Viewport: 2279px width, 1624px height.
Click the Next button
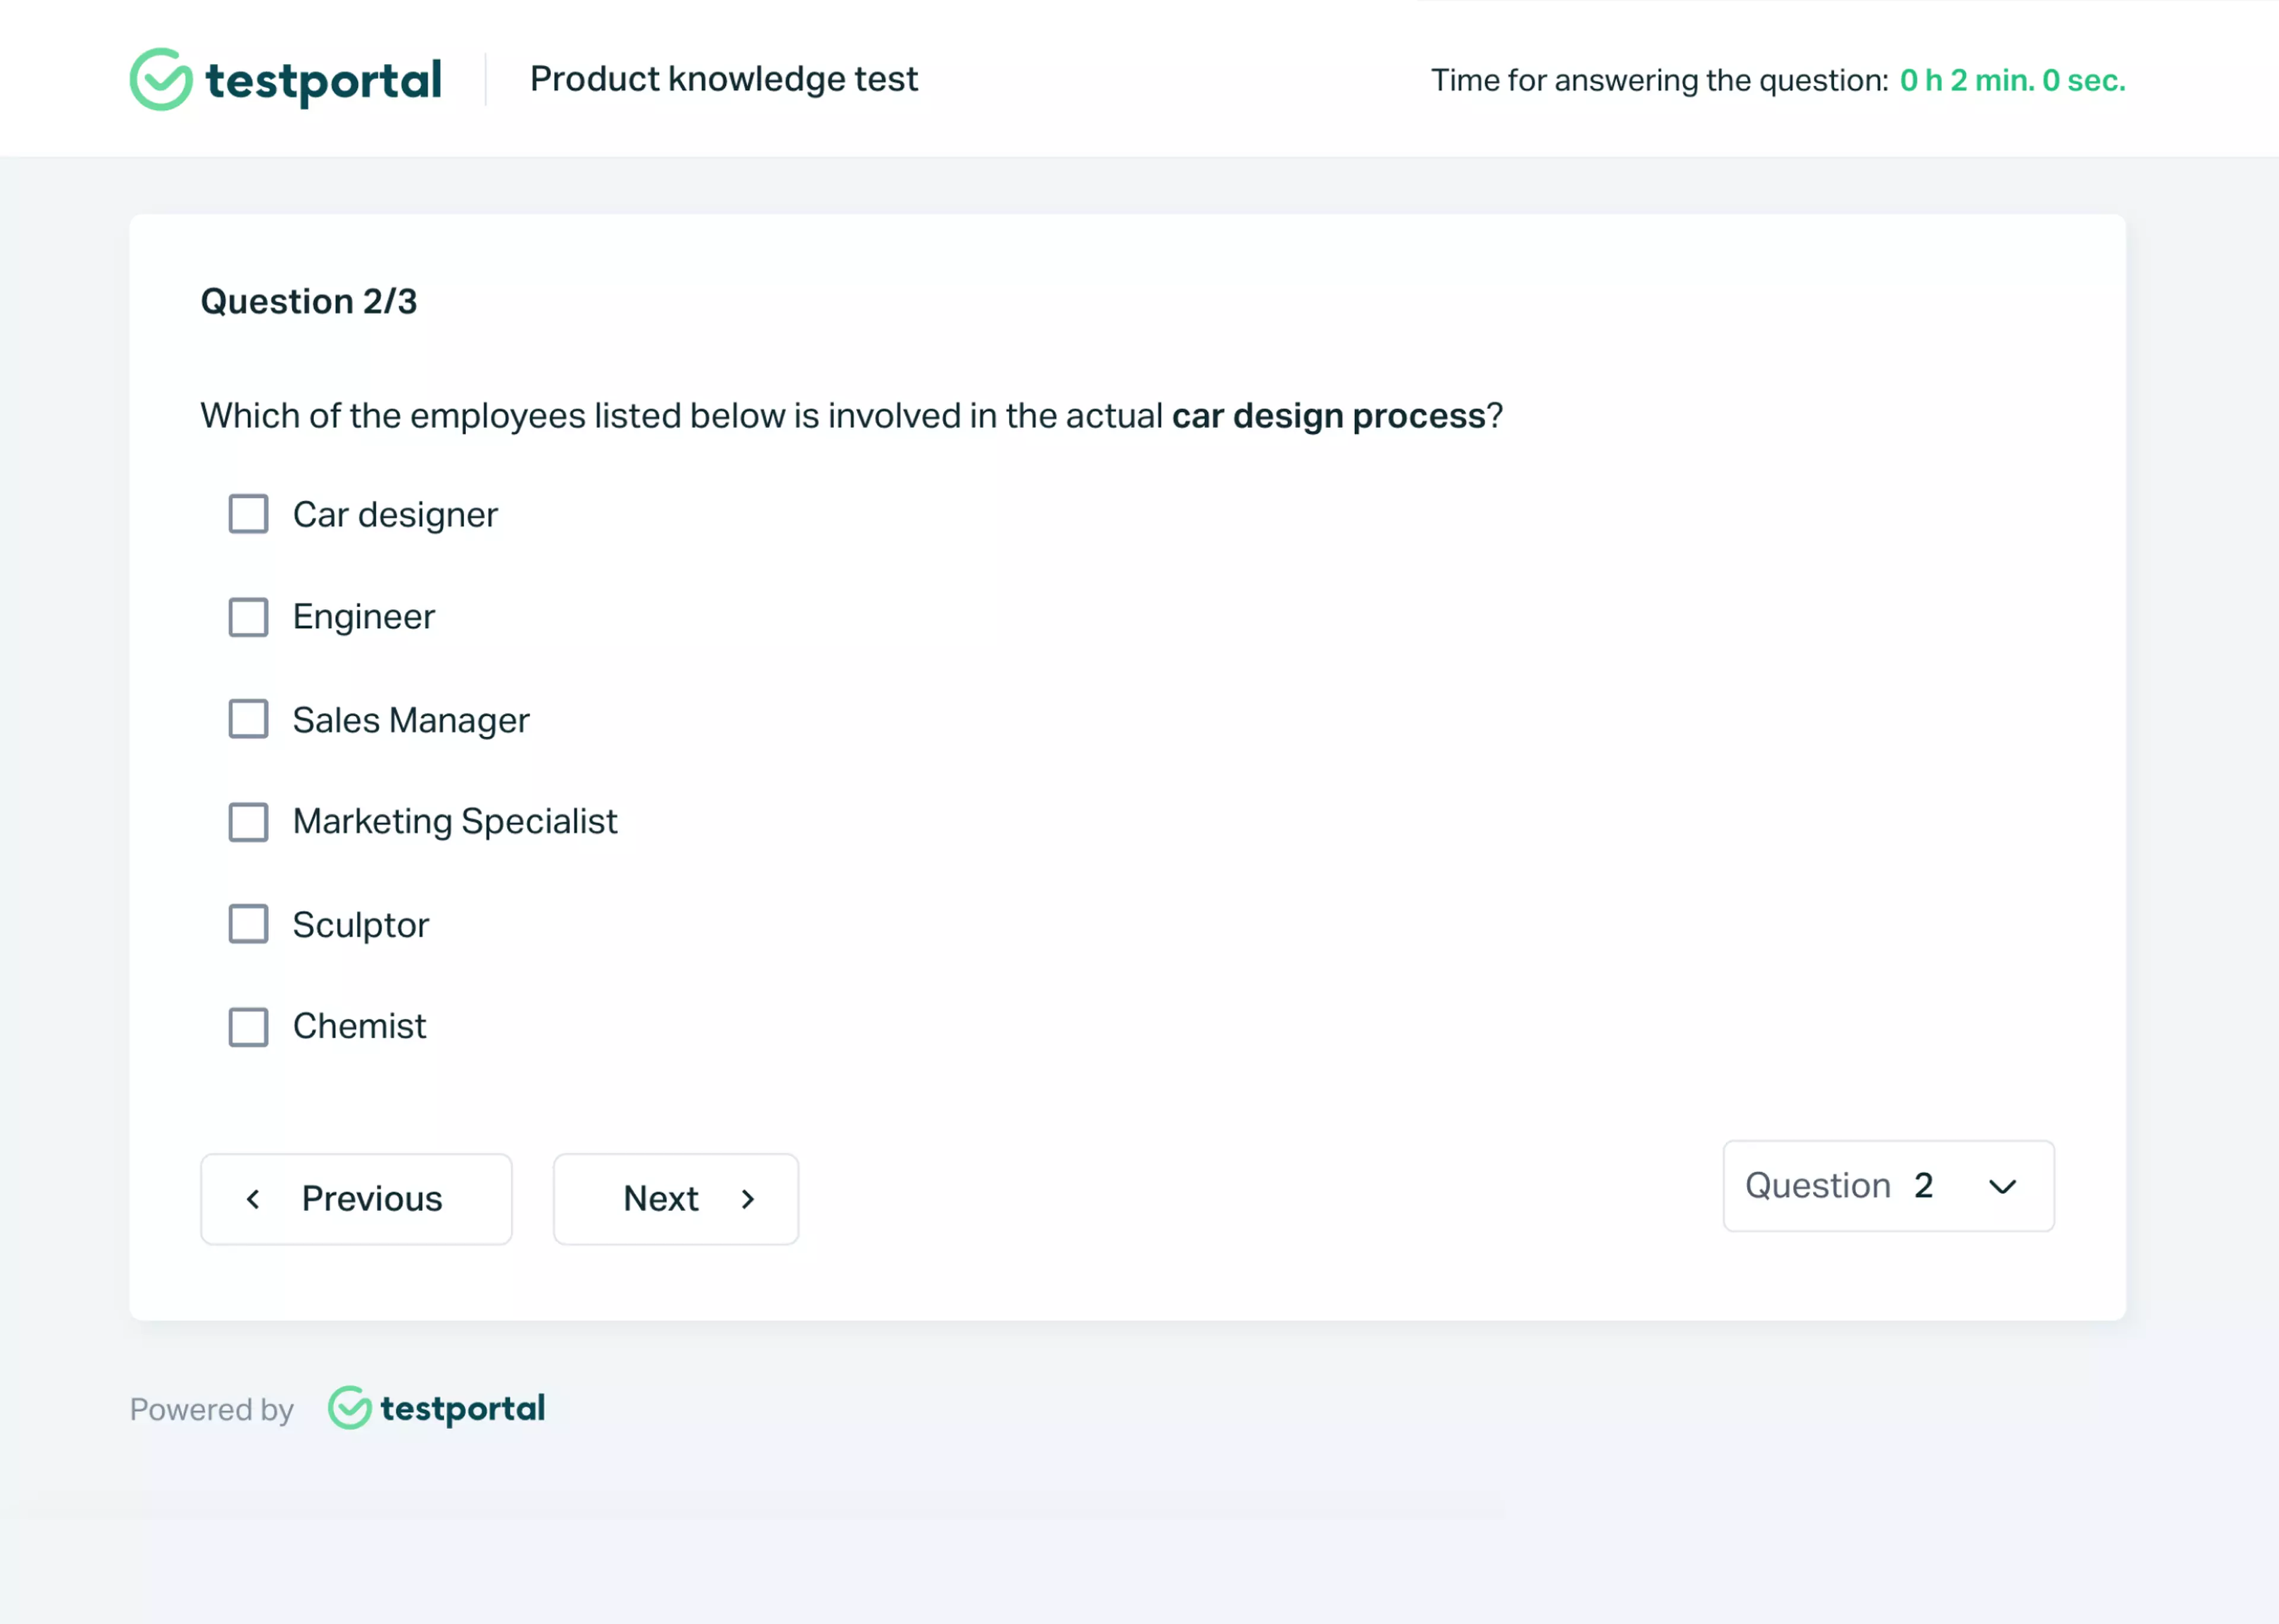(675, 1198)
